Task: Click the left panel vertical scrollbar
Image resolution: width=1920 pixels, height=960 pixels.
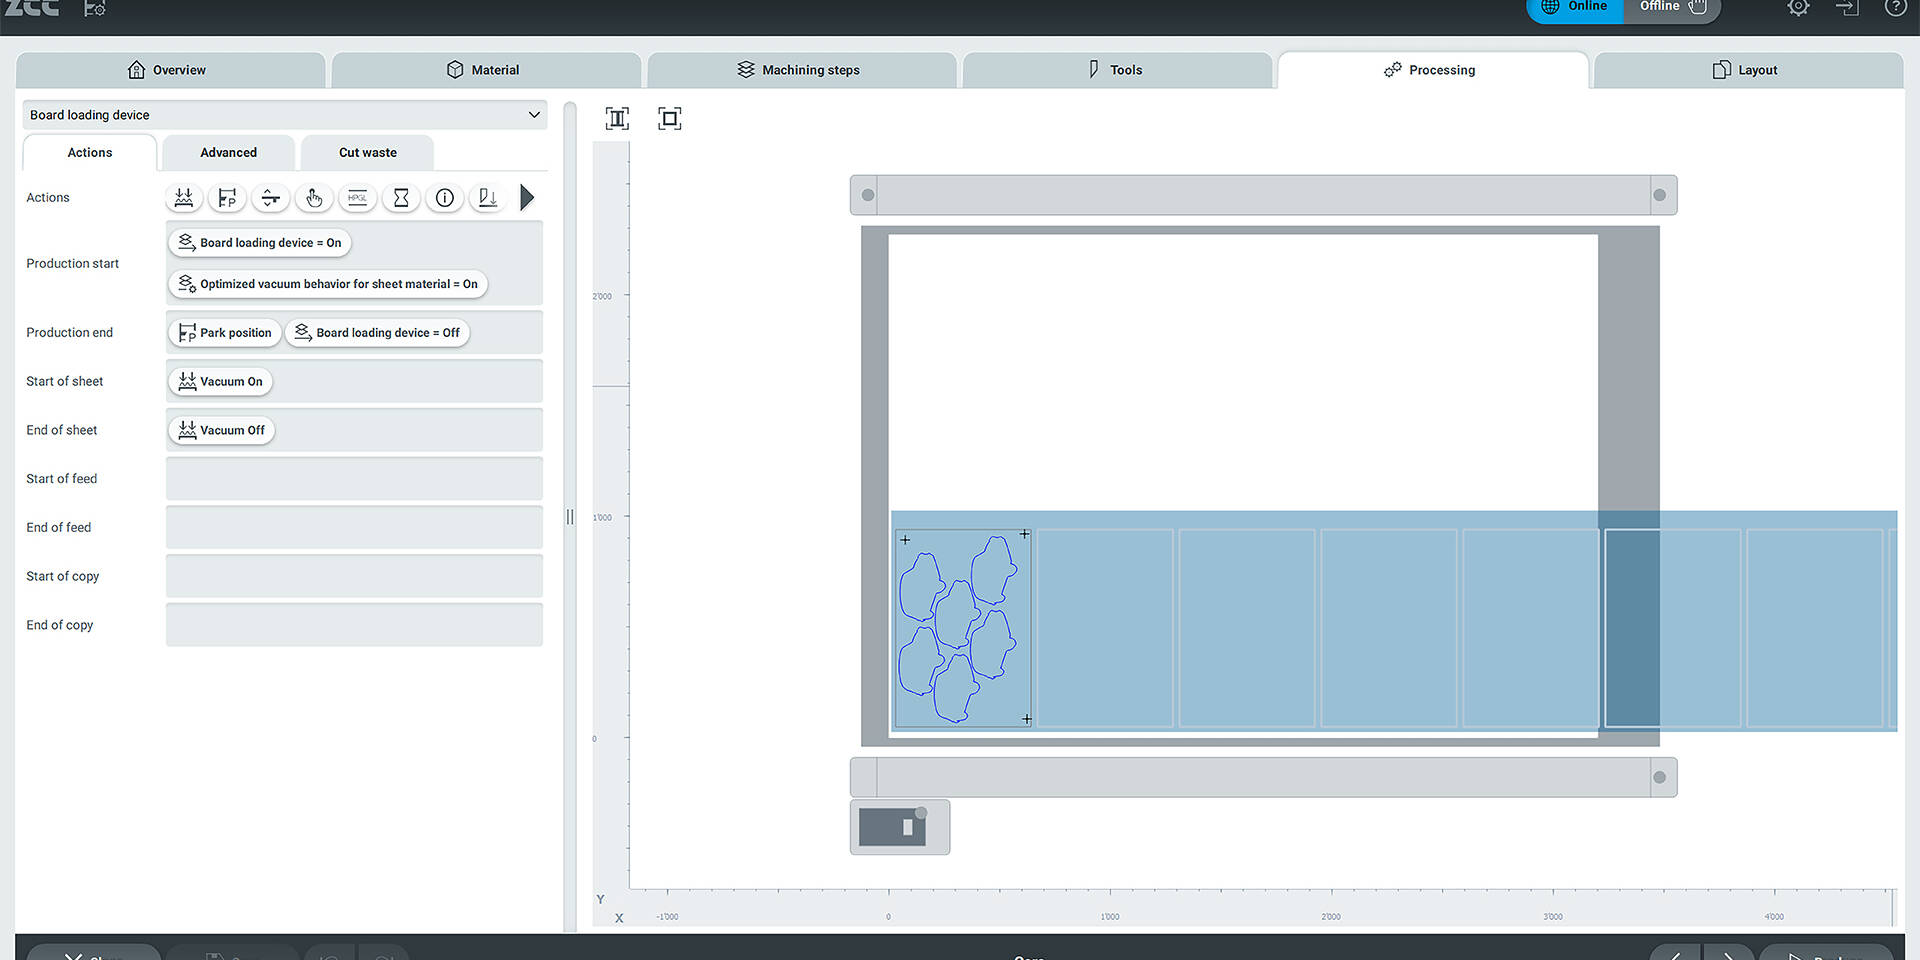Action: pos(570,300)
